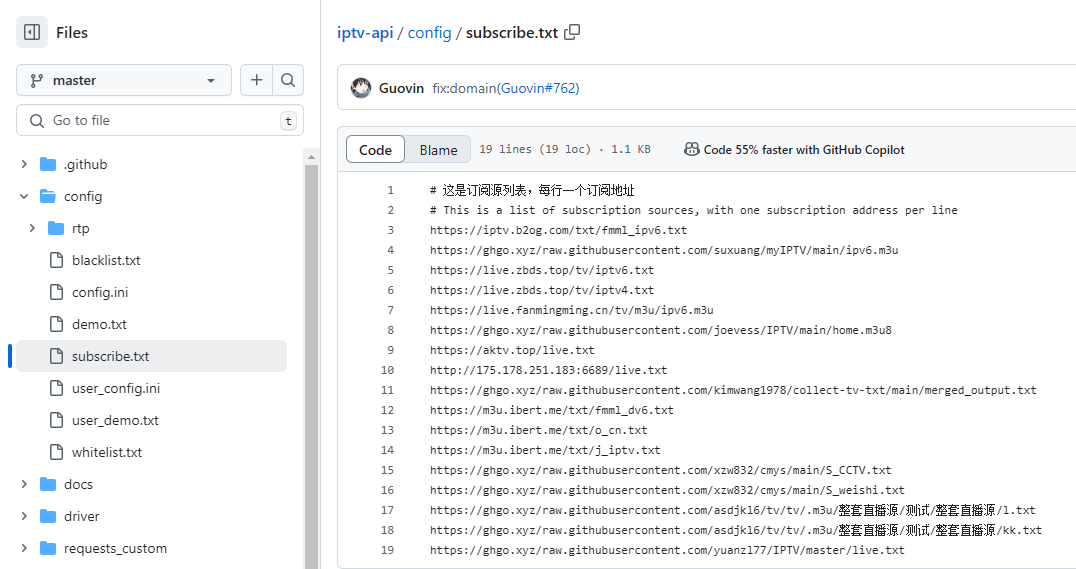Click the docs folder icon
This screenshot has width=1076, height=569.
pos(48,484)
